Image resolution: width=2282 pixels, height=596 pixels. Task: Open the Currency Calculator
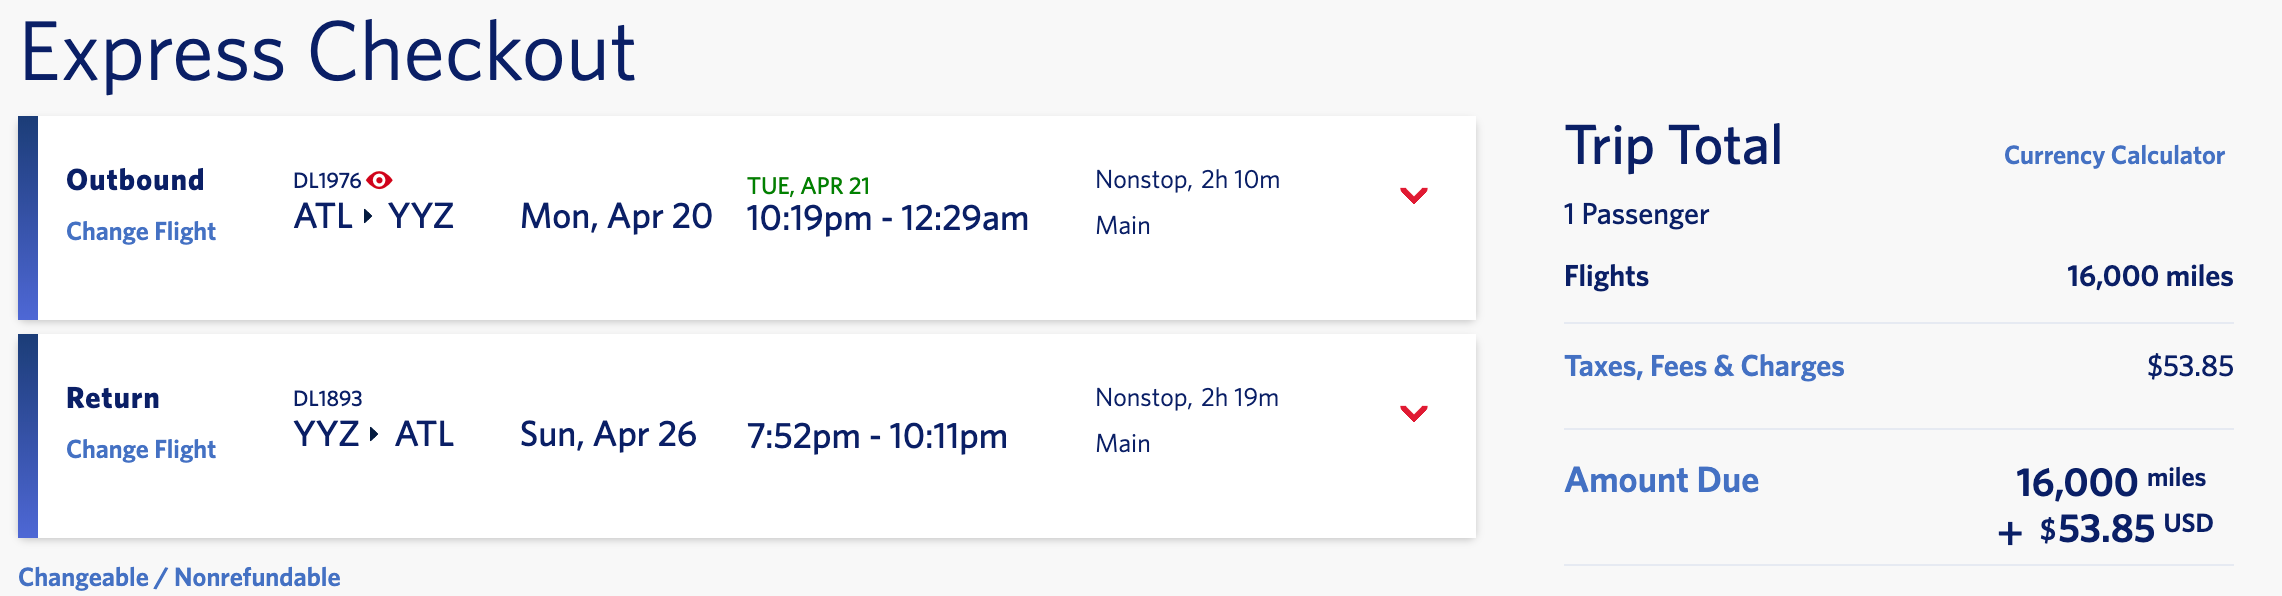2113,156
